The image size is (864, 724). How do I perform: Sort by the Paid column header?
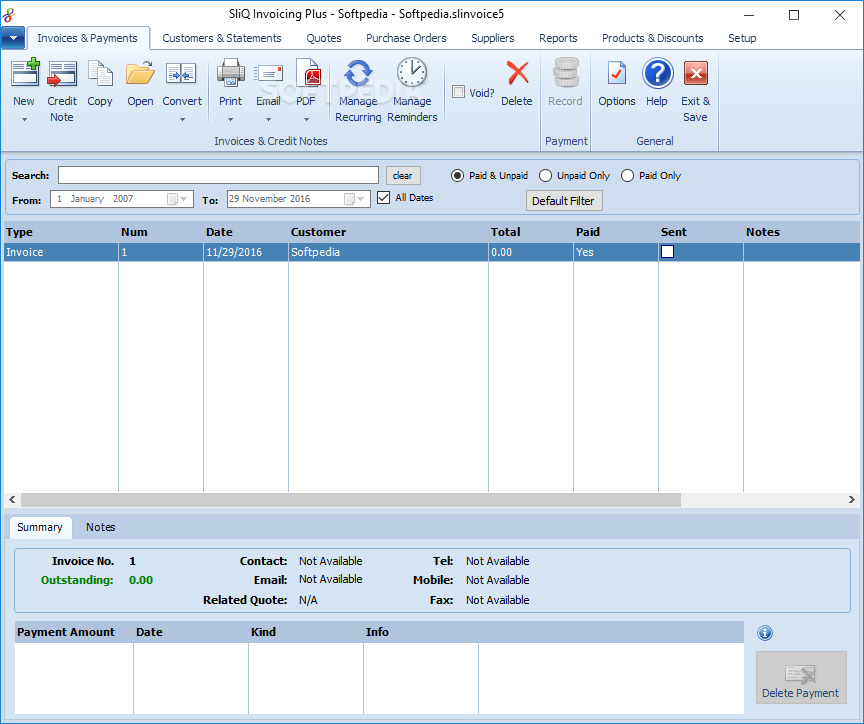(616, 232)
